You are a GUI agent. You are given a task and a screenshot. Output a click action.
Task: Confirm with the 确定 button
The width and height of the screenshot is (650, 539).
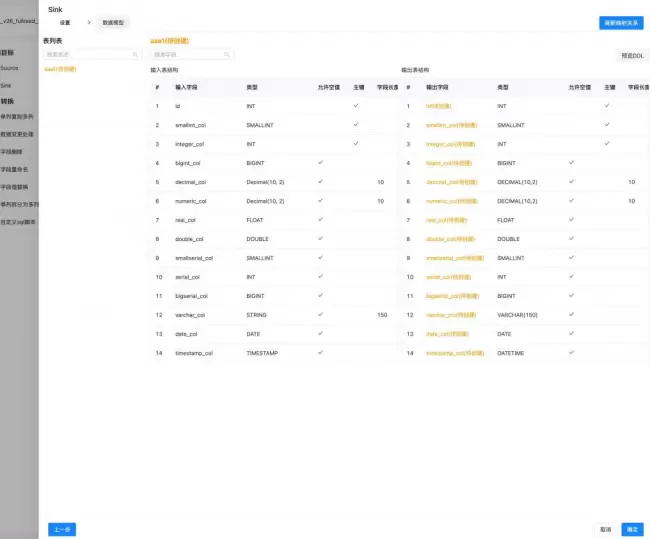point(632,529)
